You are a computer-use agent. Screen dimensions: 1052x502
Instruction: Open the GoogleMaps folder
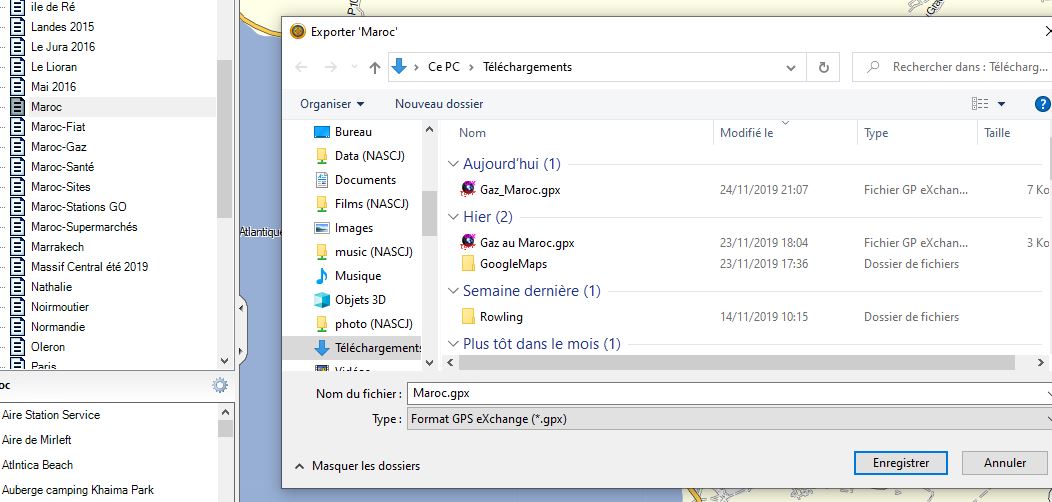513,264
